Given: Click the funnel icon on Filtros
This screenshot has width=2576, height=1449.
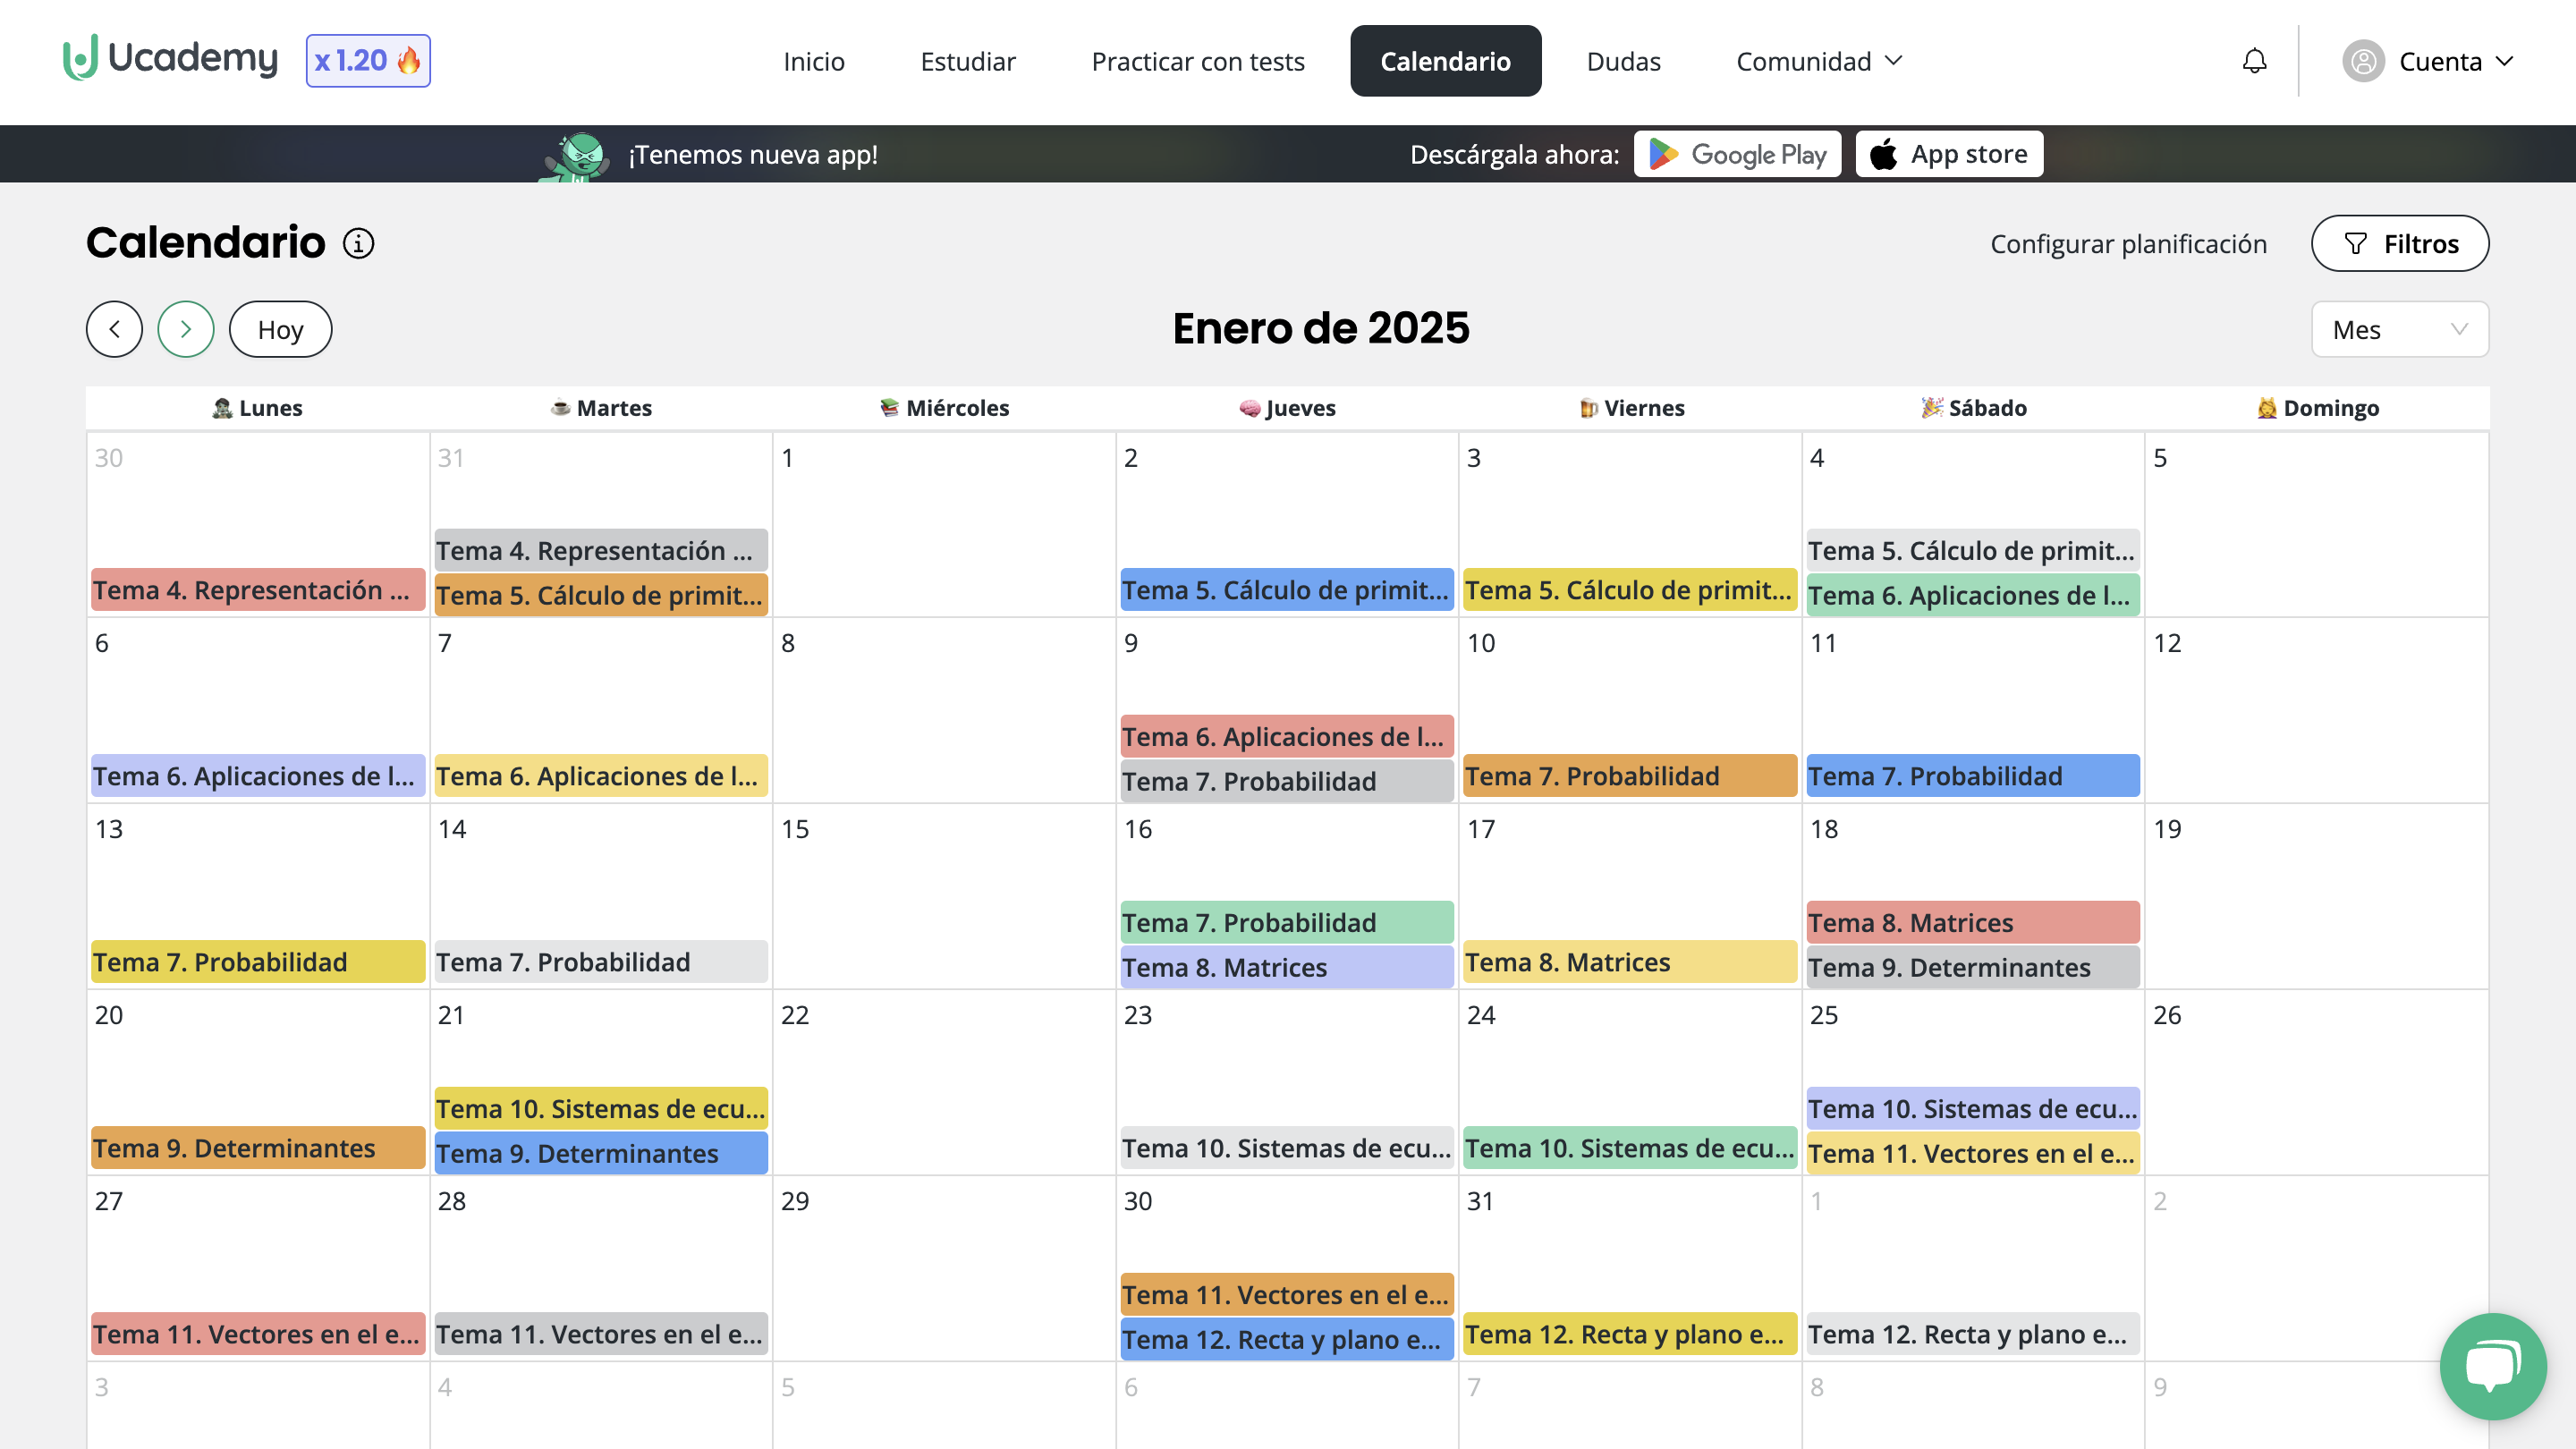Looking at the screenshot, I should tap(2356, 243).
